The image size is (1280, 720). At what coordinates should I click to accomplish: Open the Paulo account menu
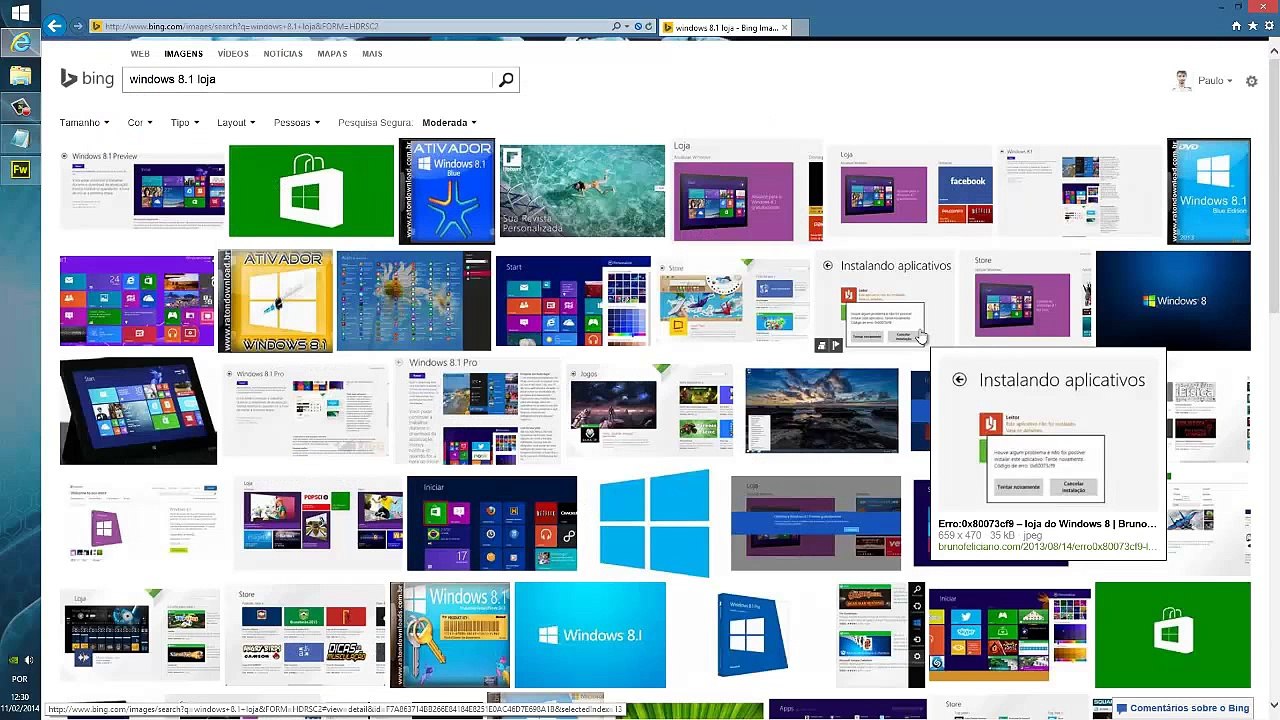pos(1215,81)
